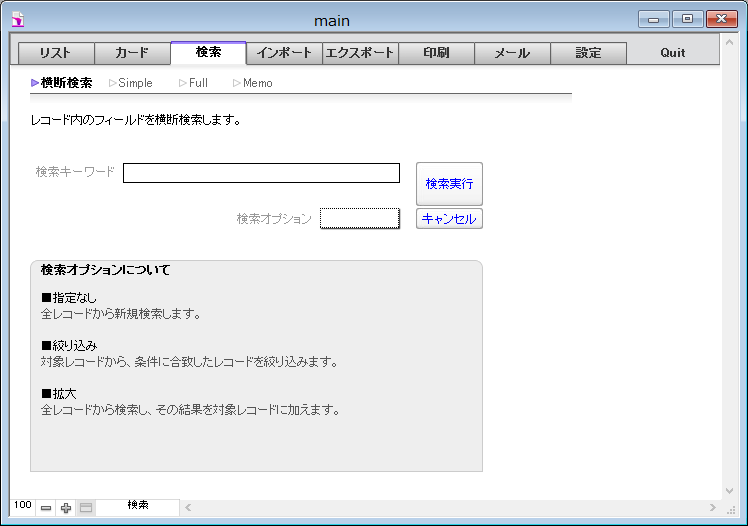The image size is (748, 526).
Task: Open the エクスポート tab
Action: coord(360,53)
